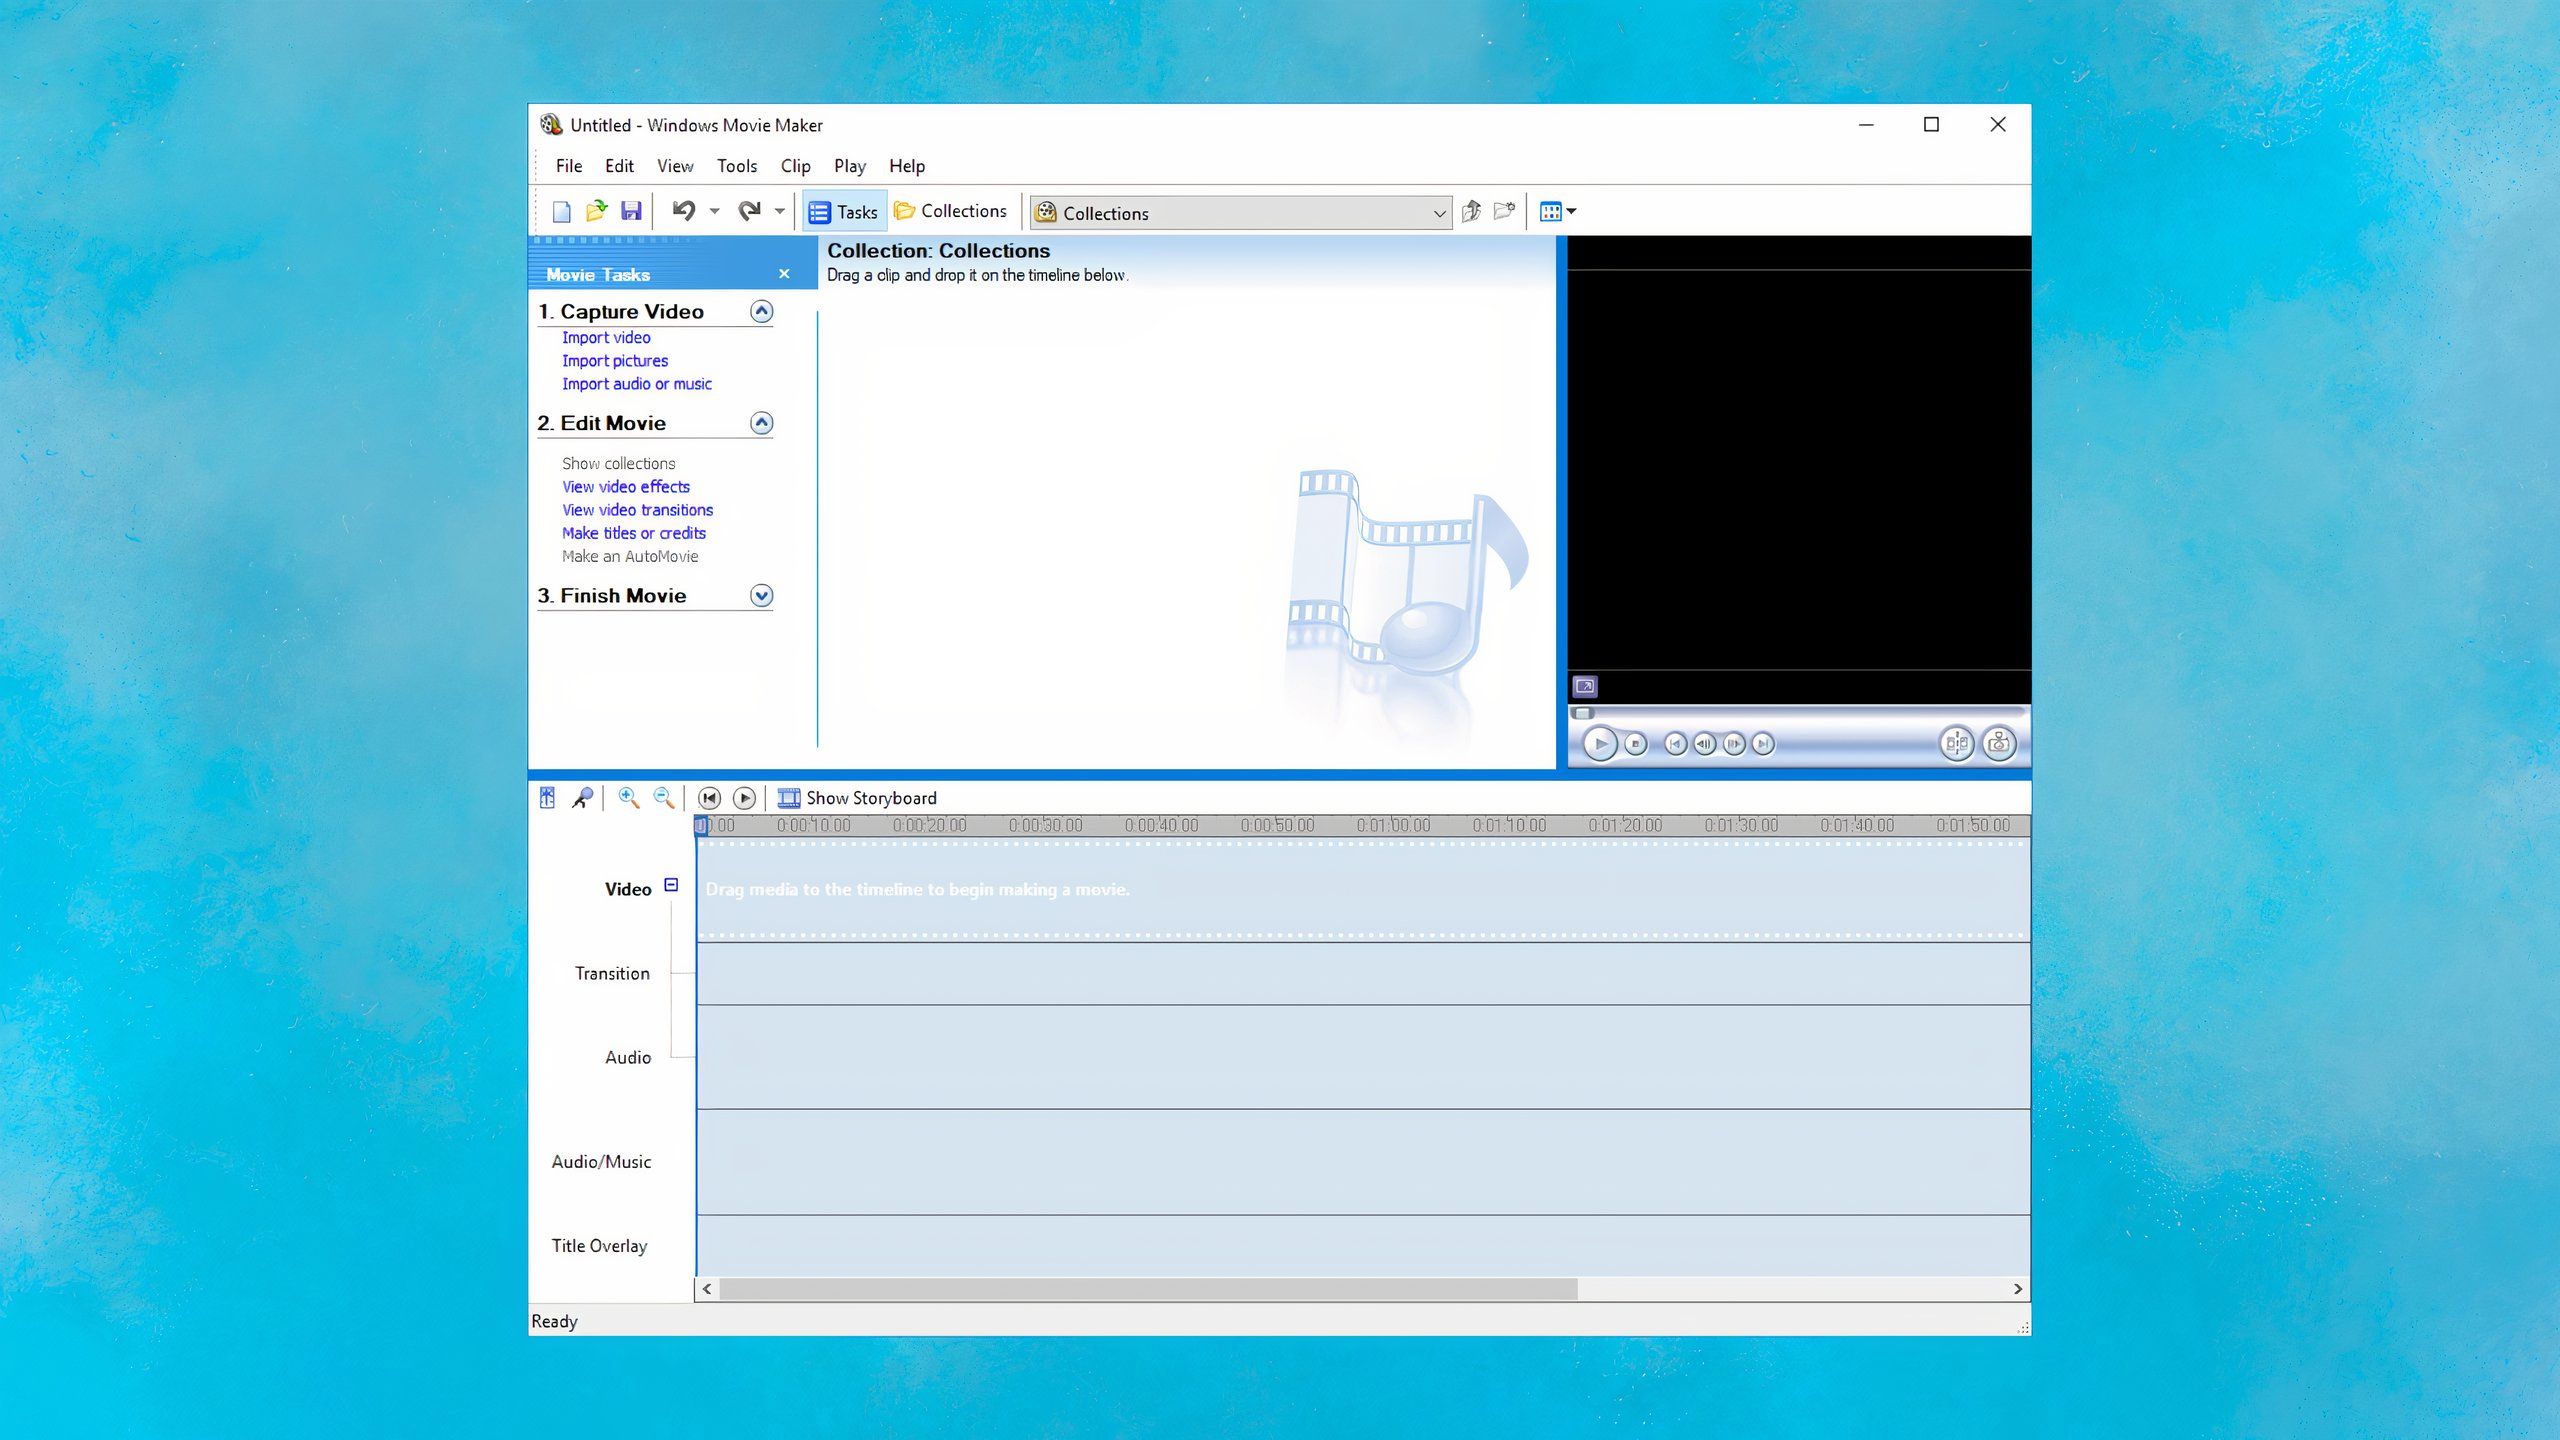Click the Undo icon

(x=686, y=211)
